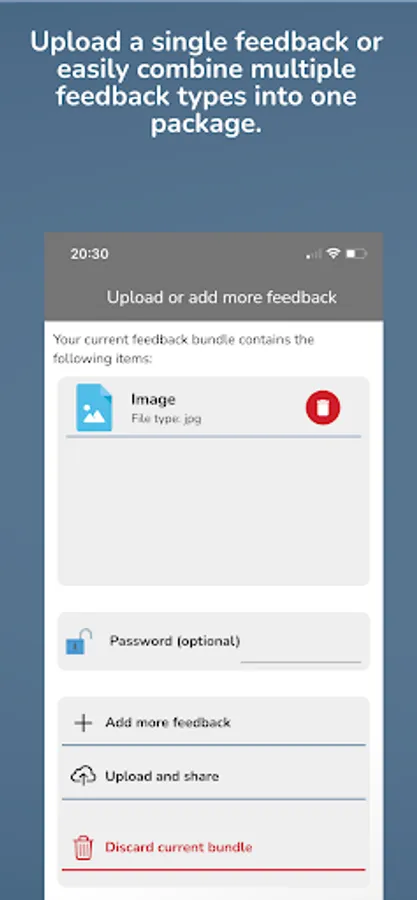Tap the battery icon in the status bar
417x900 pixels.
356,254
